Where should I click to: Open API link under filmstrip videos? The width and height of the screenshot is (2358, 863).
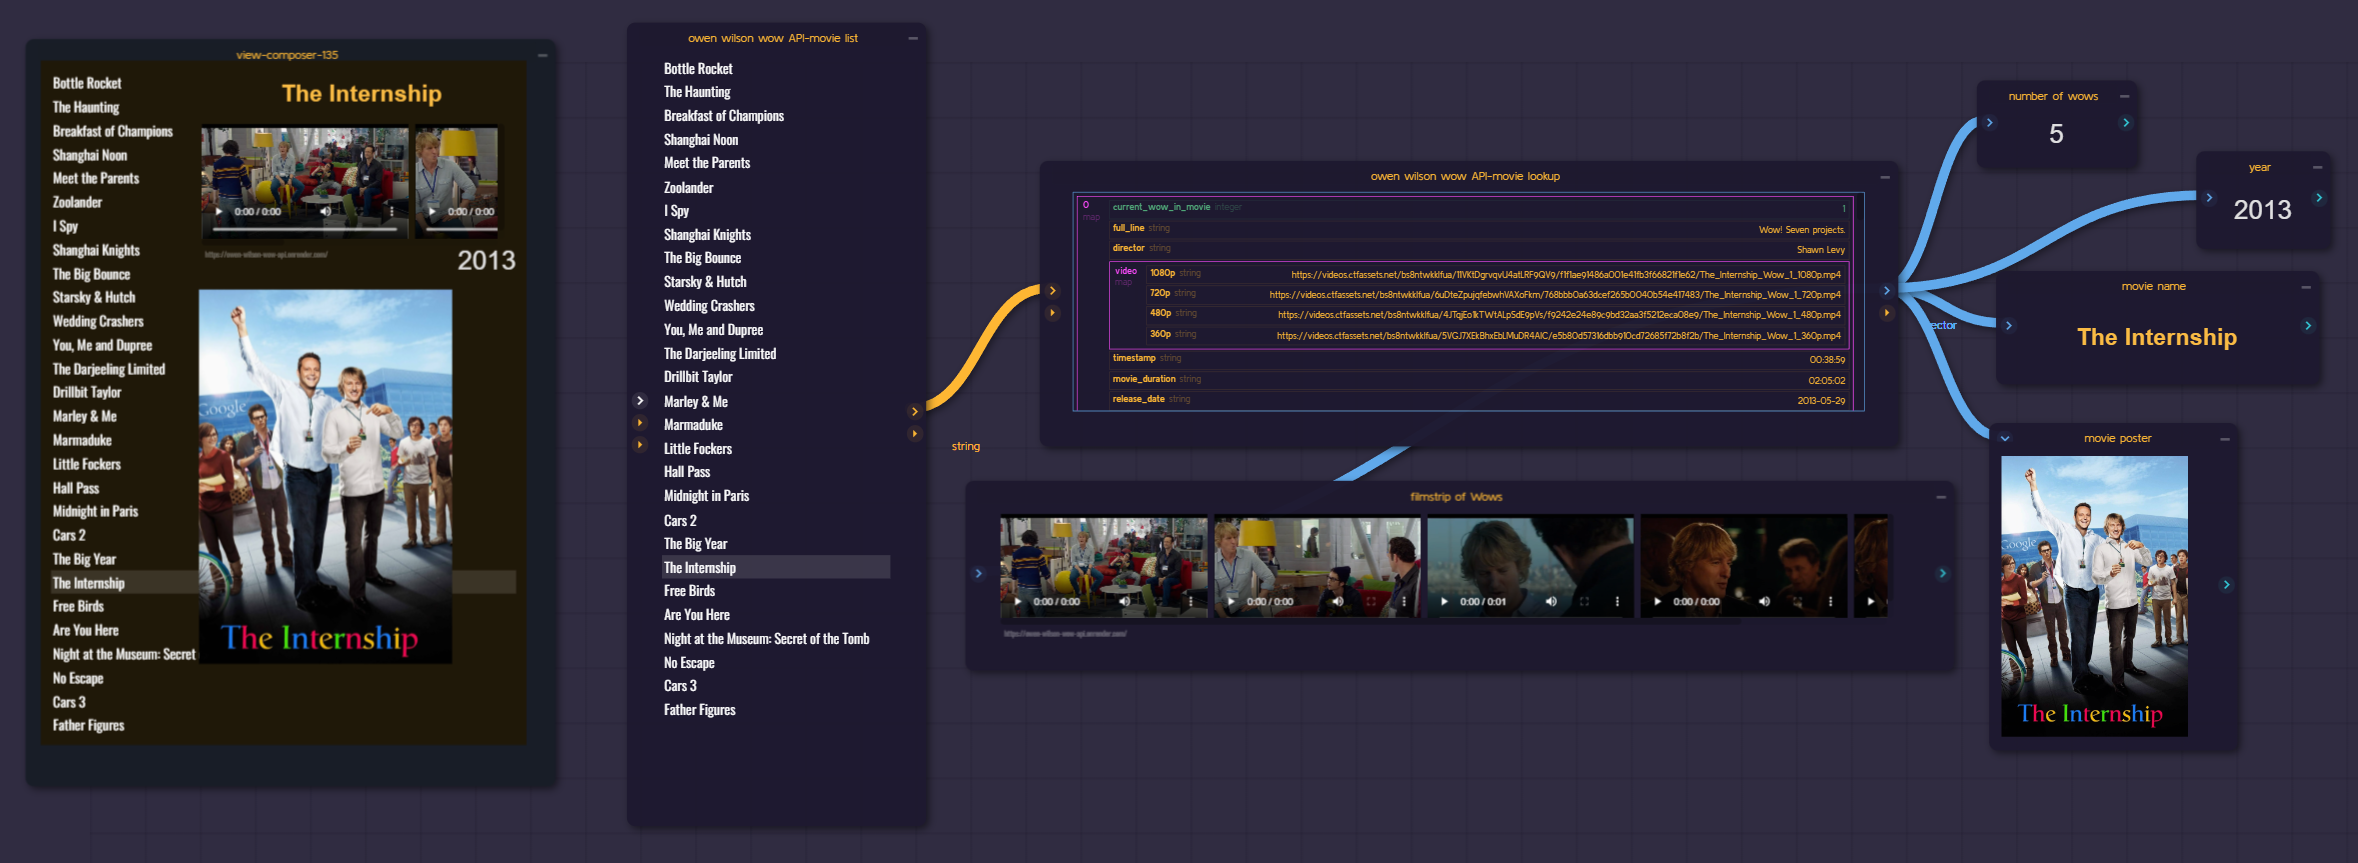tap(1064, 633)
